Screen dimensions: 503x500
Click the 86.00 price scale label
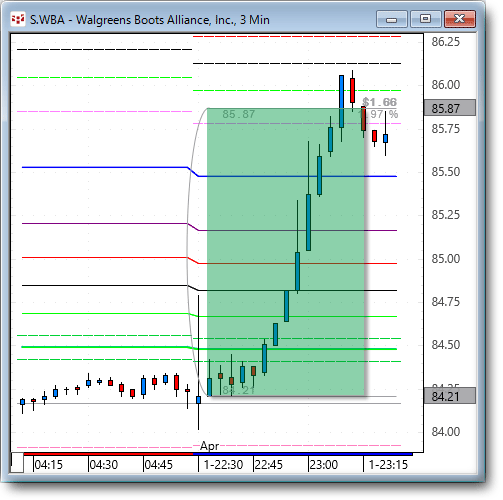[446, 84]
